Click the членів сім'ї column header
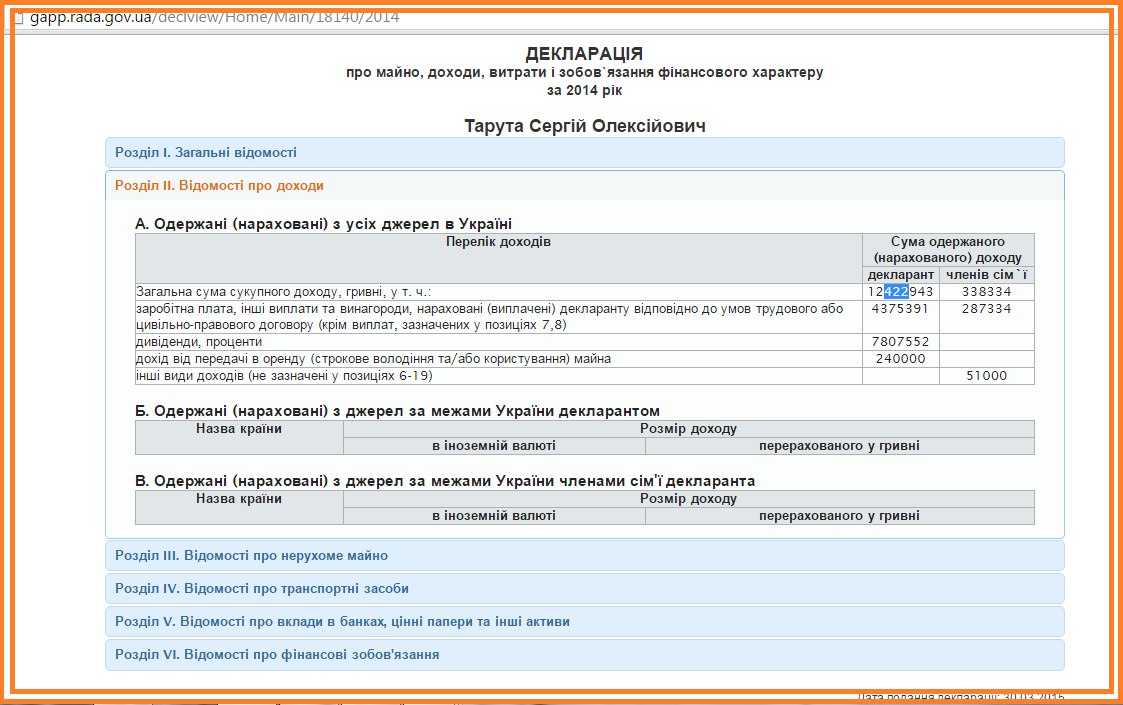This screenshot has width=1123, height=705. (987, 274)
